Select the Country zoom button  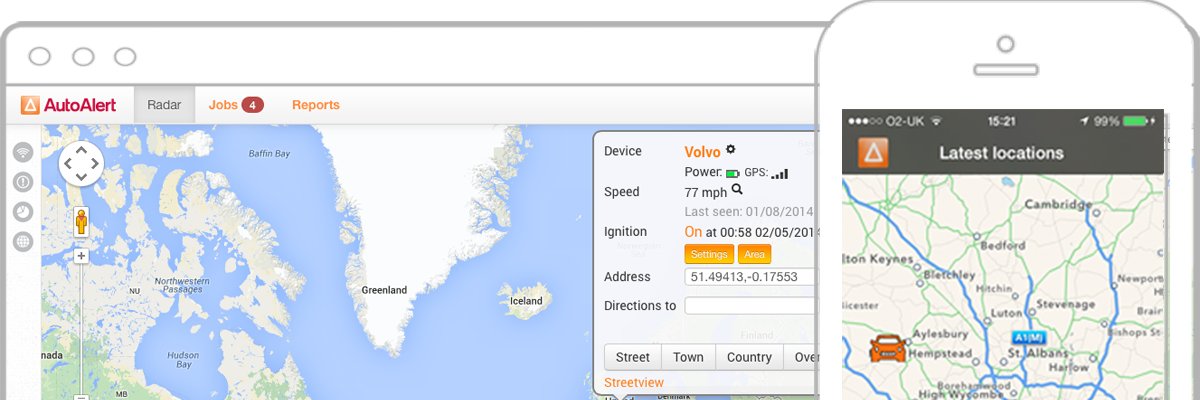pos(749,357)
